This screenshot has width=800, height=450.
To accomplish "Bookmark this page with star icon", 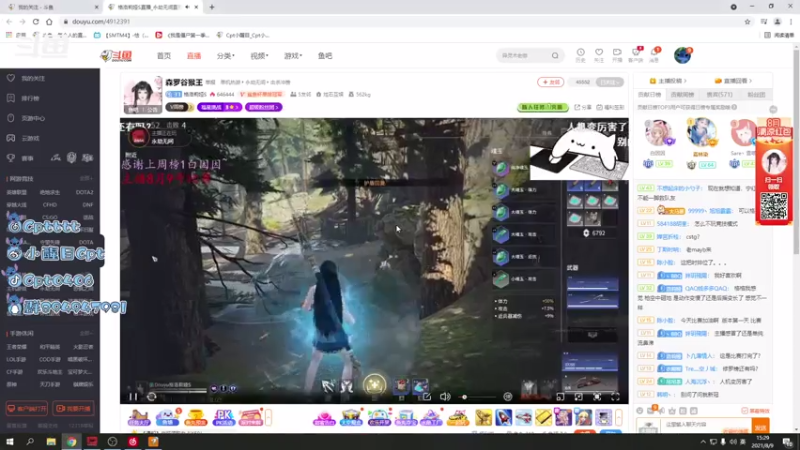I will pyautogui.click(x=747, y=21).
